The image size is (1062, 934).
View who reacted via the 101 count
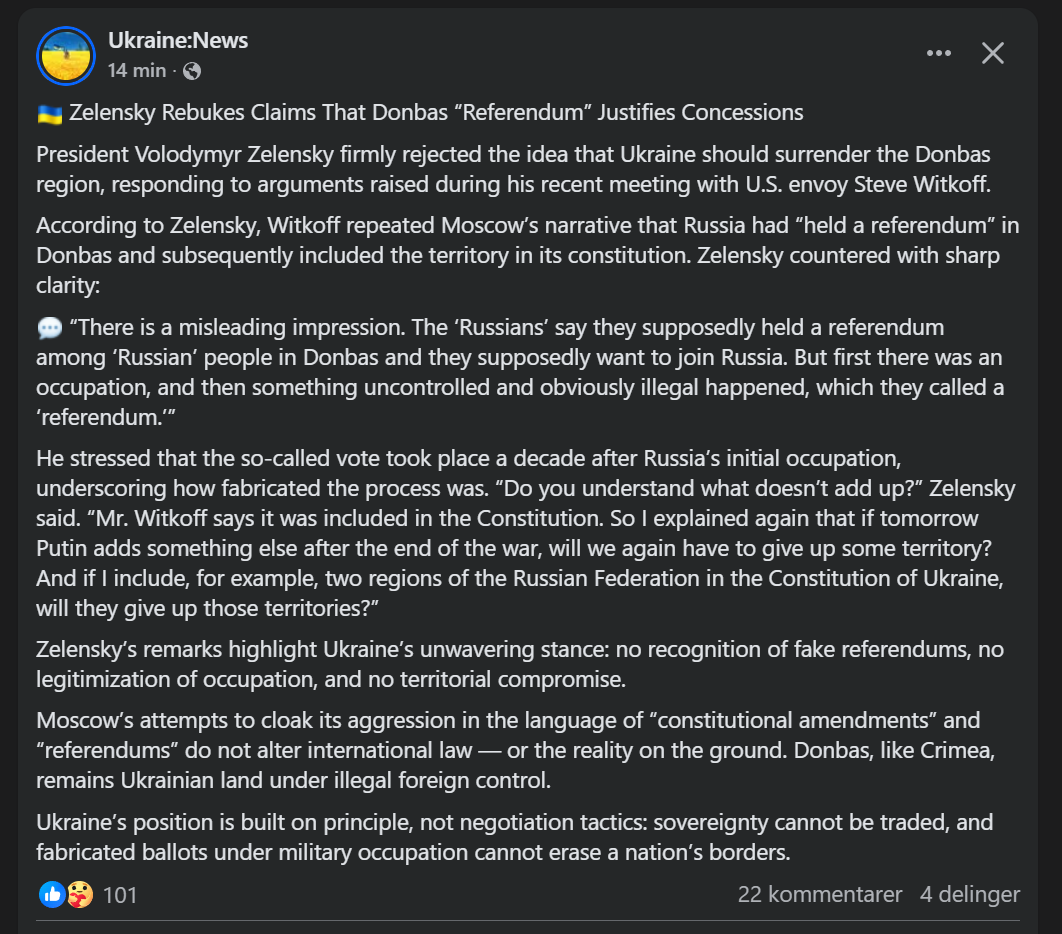[120, 894]
